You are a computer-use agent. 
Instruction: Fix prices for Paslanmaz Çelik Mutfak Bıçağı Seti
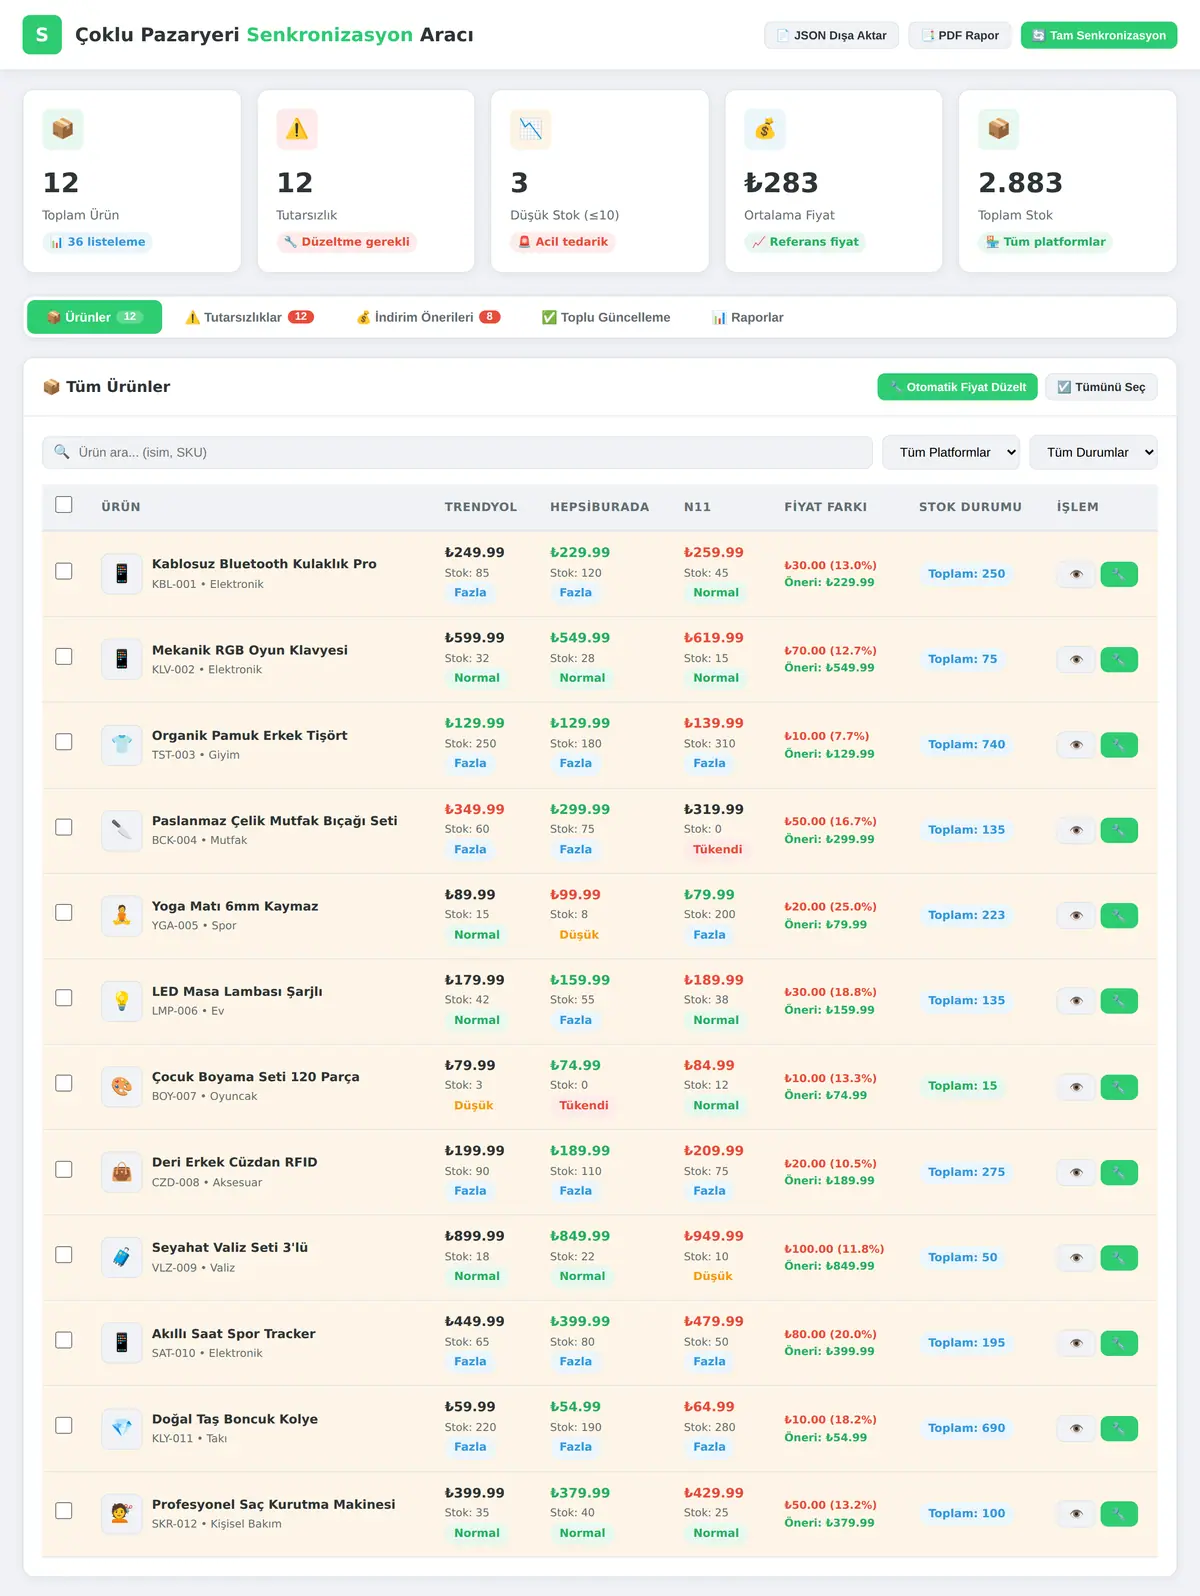coord(1119,830)
